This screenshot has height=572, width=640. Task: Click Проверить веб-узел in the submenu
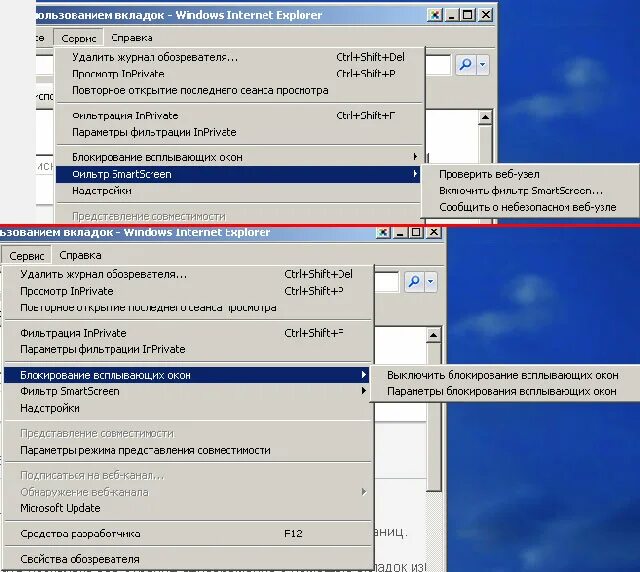[529, 174]
